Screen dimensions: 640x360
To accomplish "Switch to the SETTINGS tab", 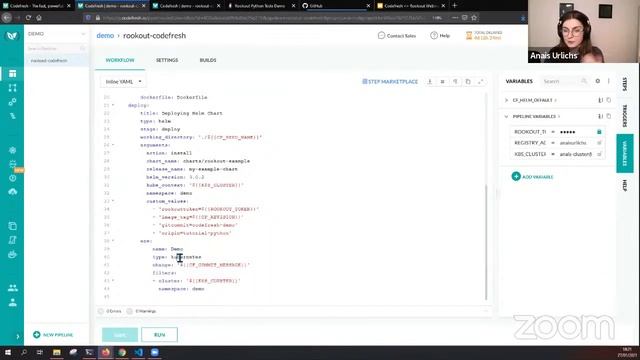I will pyautogui.click(x=167, y=60).
